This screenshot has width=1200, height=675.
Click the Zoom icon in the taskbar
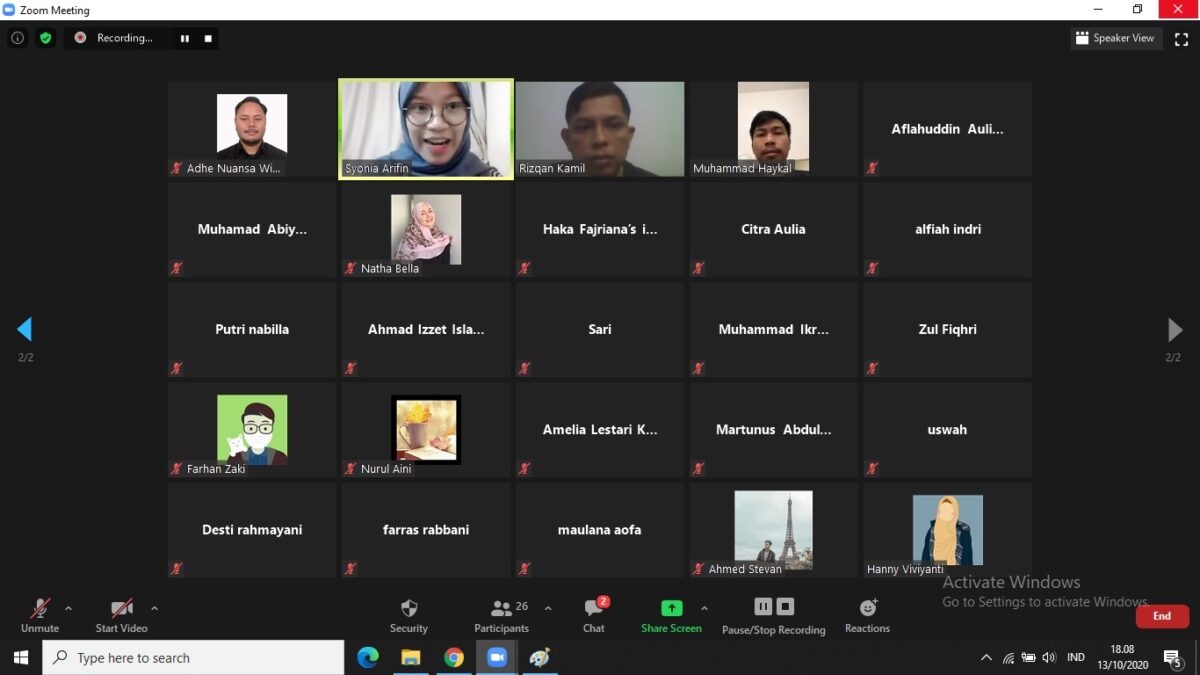coord(497,657)
